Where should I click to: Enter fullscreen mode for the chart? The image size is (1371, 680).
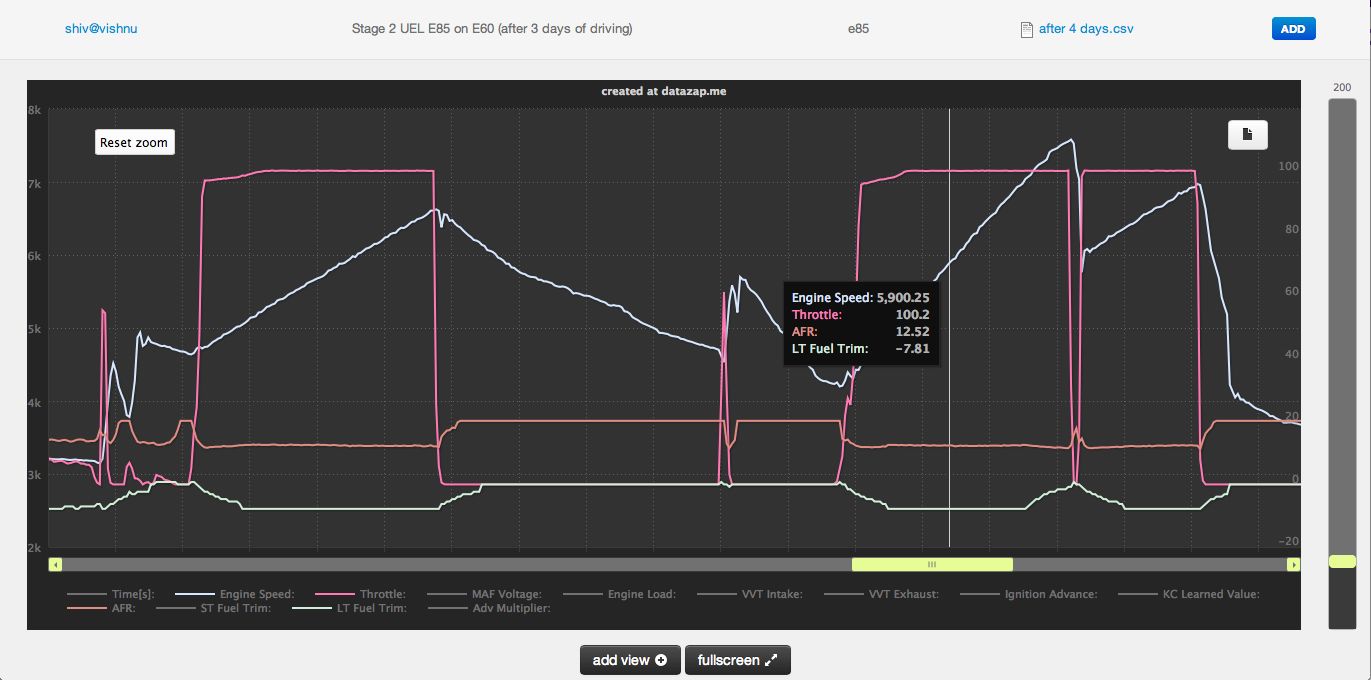click(x=737, y=660)
